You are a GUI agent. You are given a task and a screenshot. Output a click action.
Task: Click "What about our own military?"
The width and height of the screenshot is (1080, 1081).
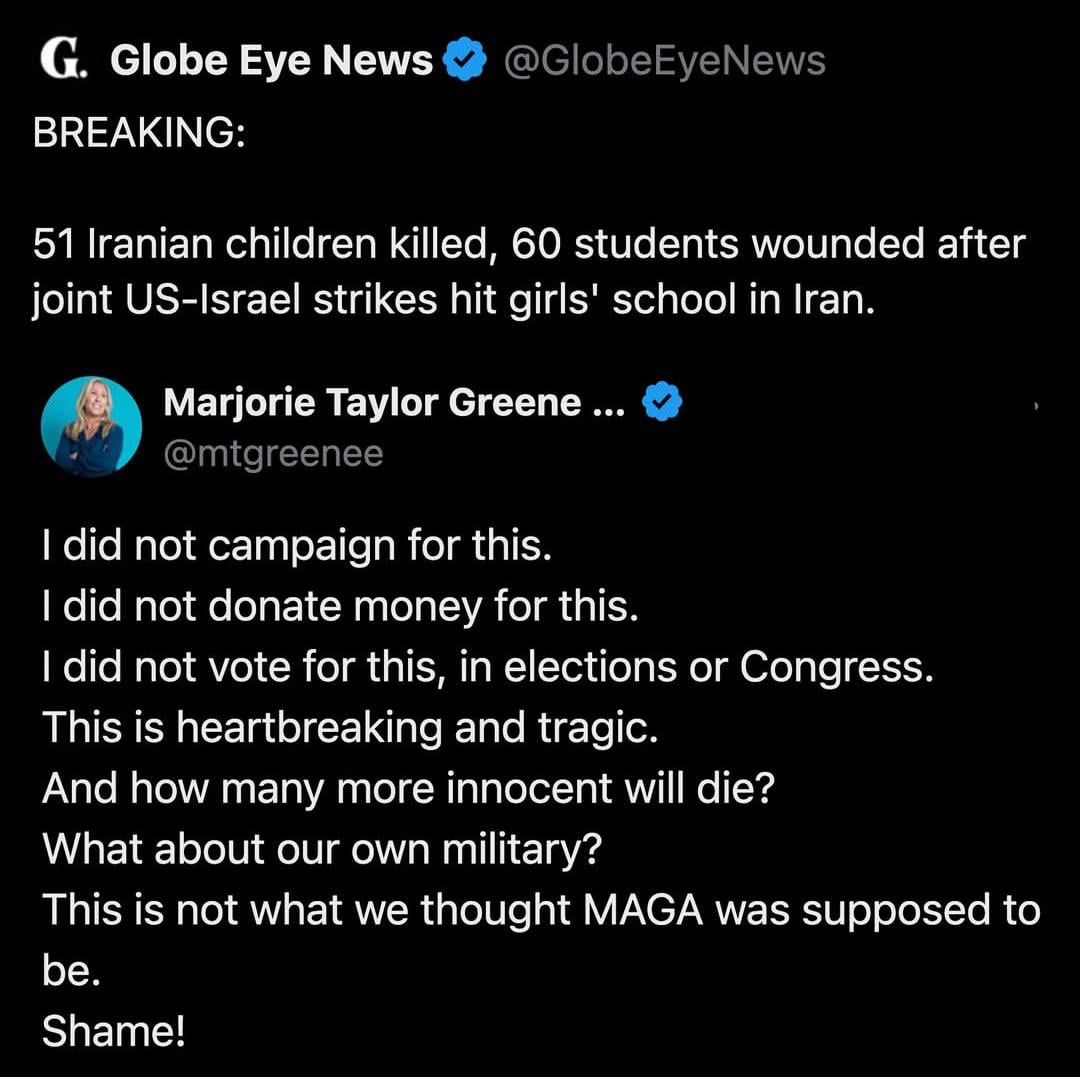pyautogui.click(x=322, y=850)
